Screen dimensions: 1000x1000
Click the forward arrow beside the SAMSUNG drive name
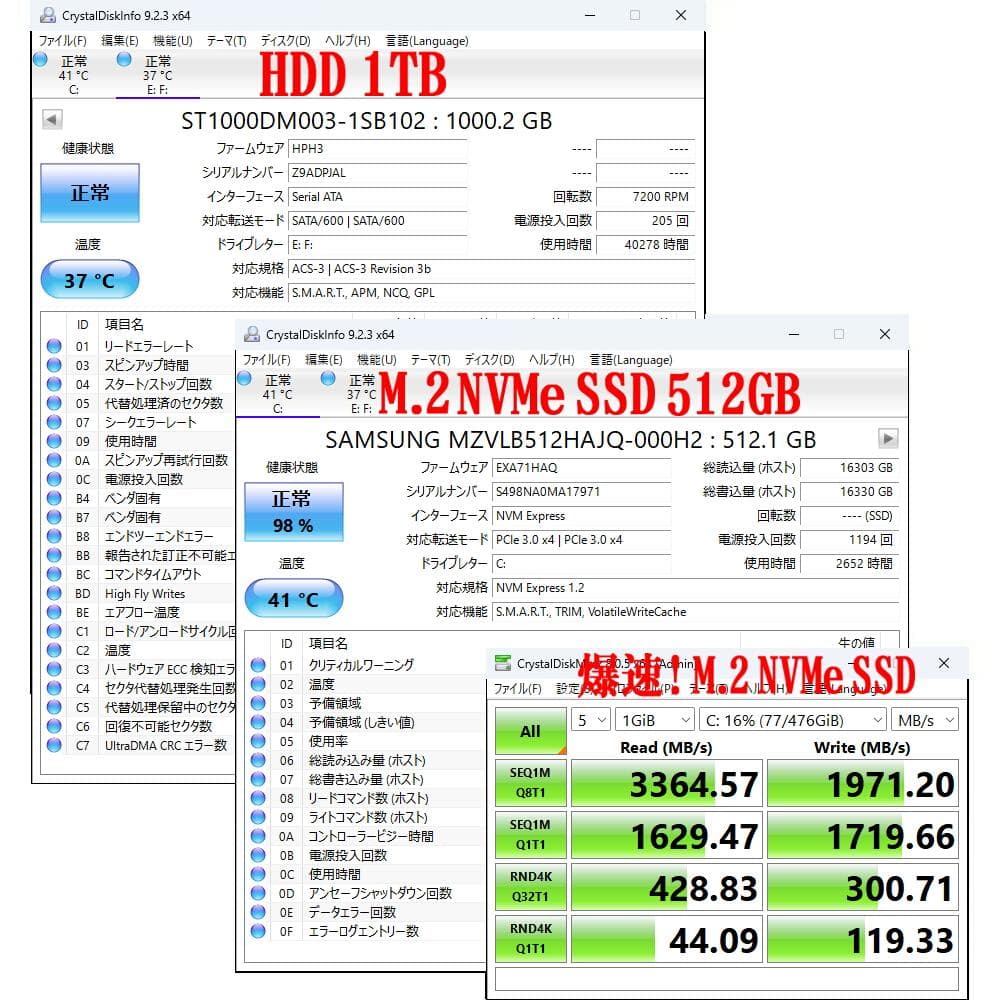888,438
